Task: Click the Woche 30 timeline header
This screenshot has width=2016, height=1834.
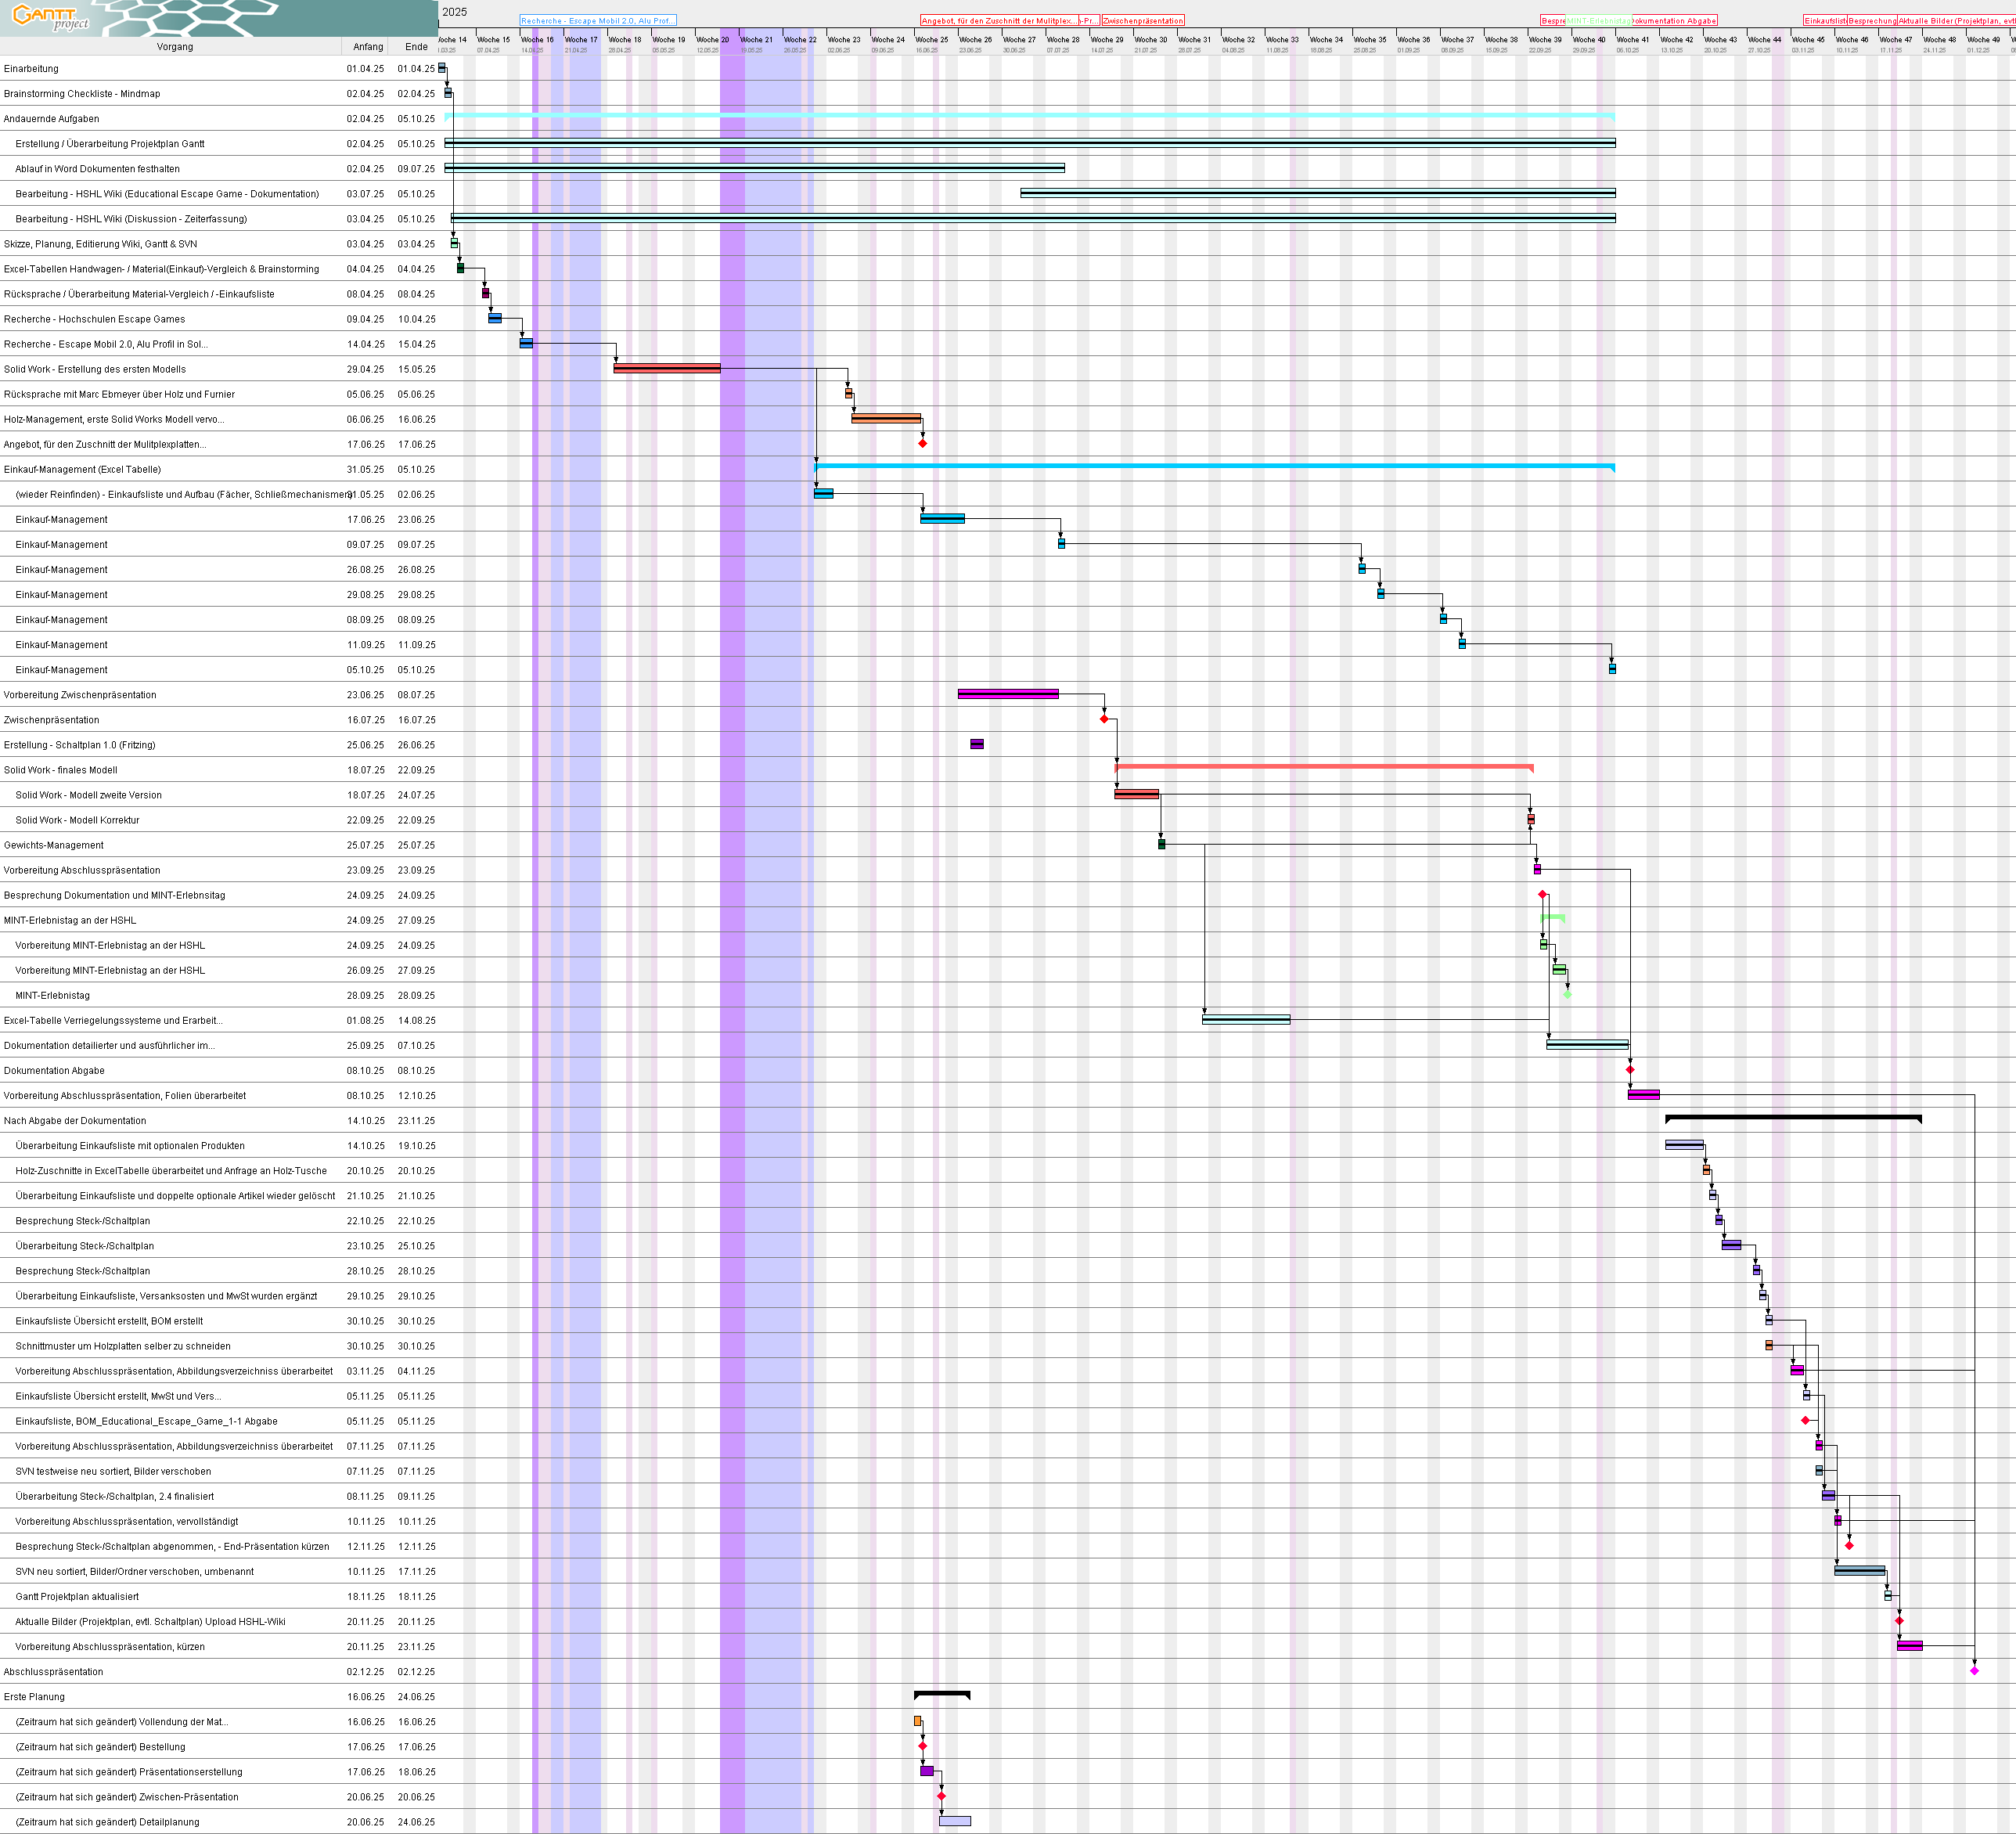Action: pyautogui.click(x=1150, y=40)
